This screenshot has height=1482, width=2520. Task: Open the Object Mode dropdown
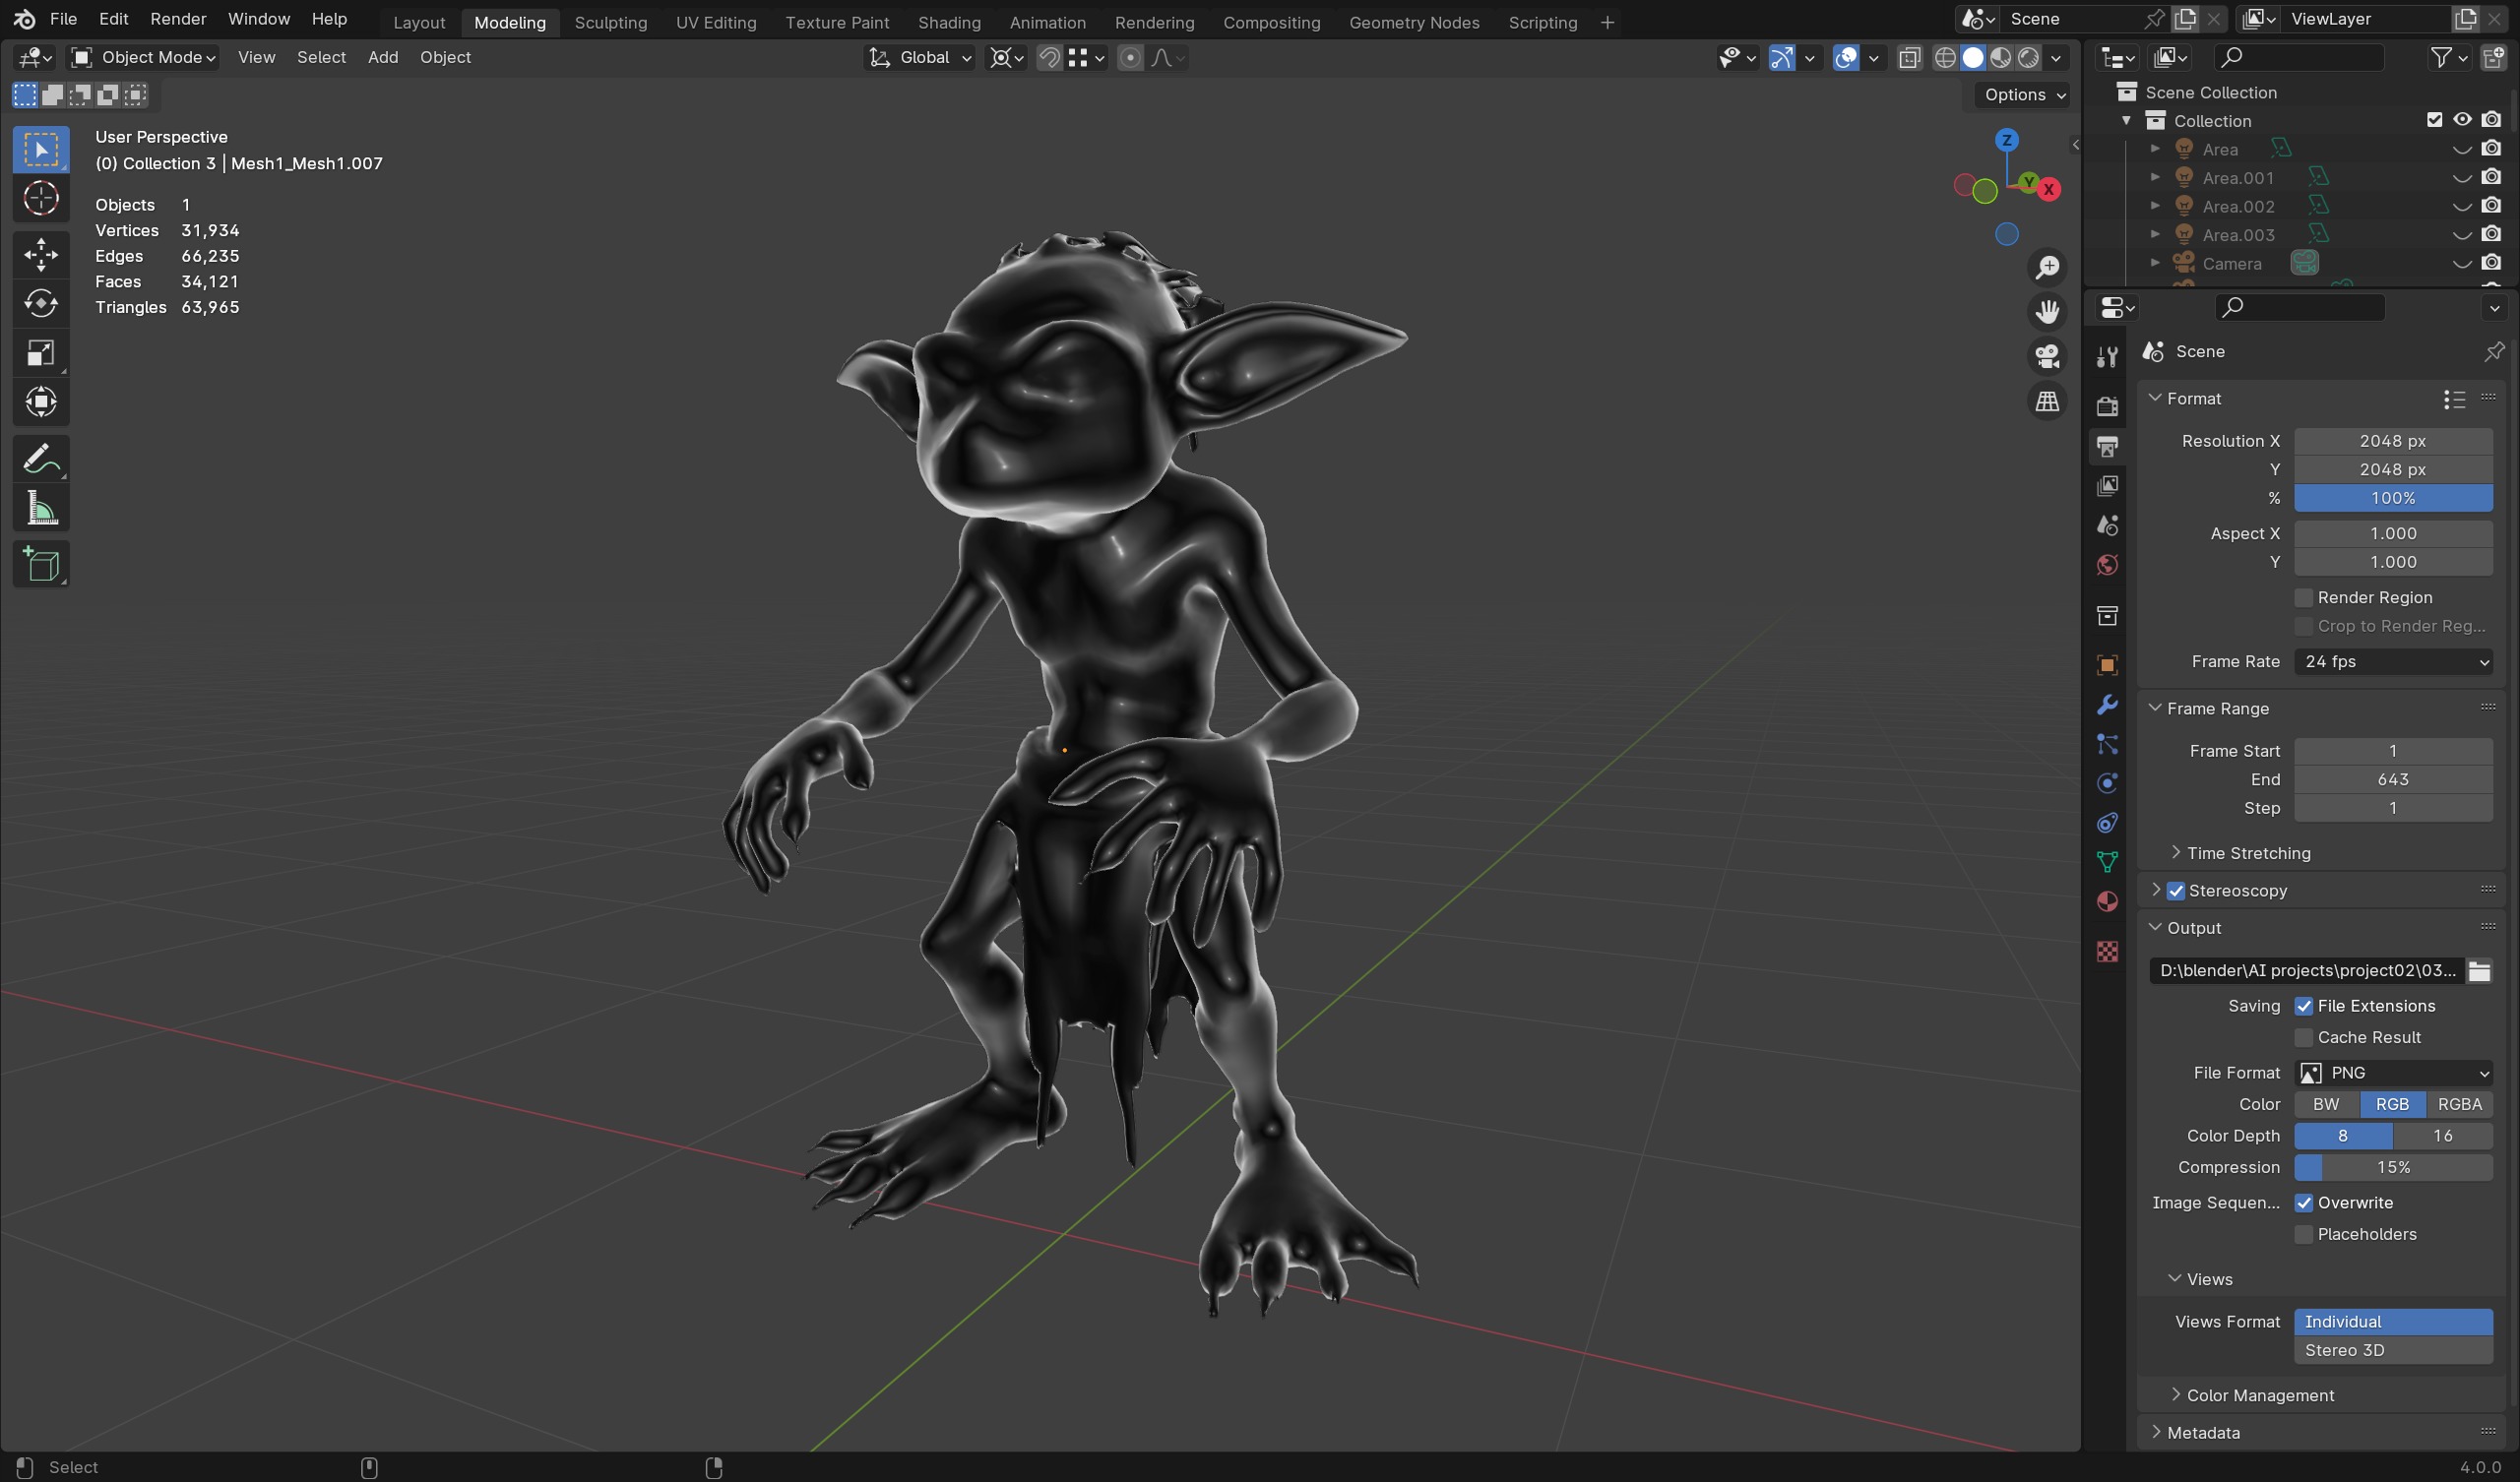pyautogui.click(x=145, y=58)
